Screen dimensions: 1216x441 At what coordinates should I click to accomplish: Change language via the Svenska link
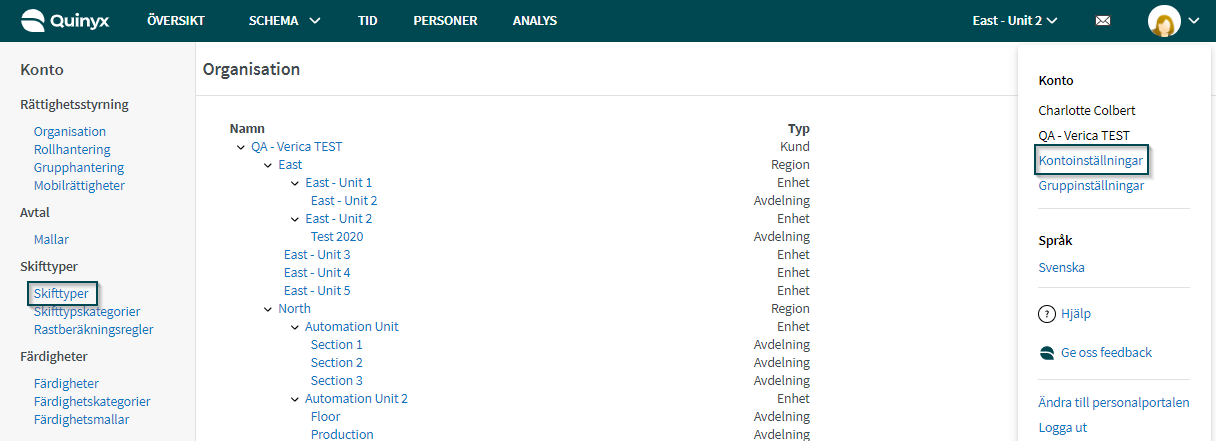click(1062, 268)
